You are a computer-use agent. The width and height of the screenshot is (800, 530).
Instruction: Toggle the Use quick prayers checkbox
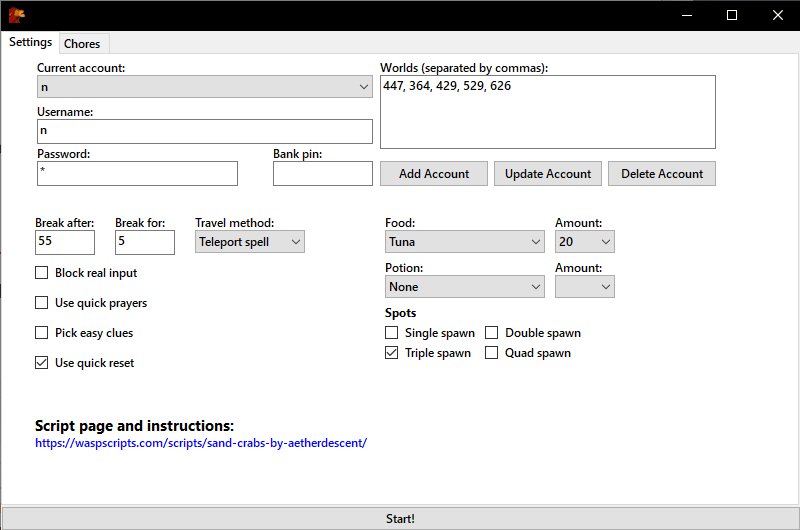[x=41, y=303]
